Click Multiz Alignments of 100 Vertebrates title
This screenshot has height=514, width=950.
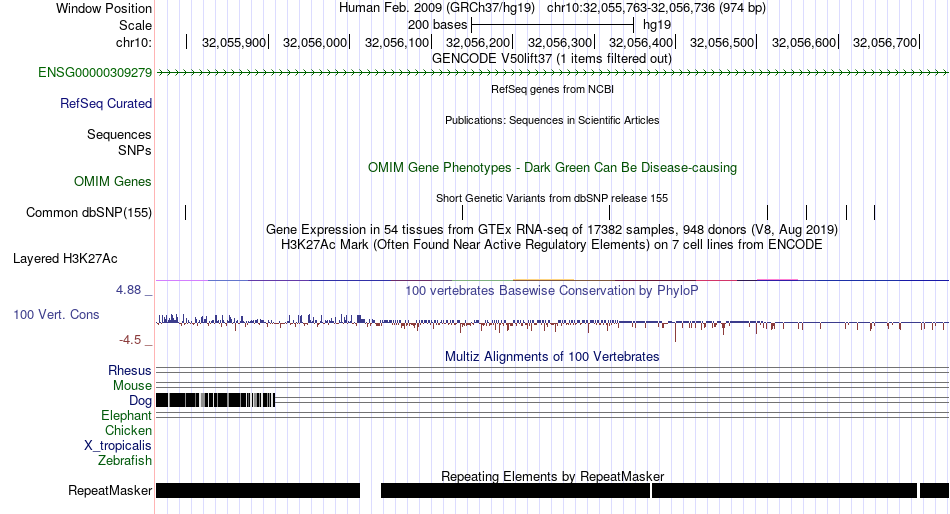click(x=552, y=356)
